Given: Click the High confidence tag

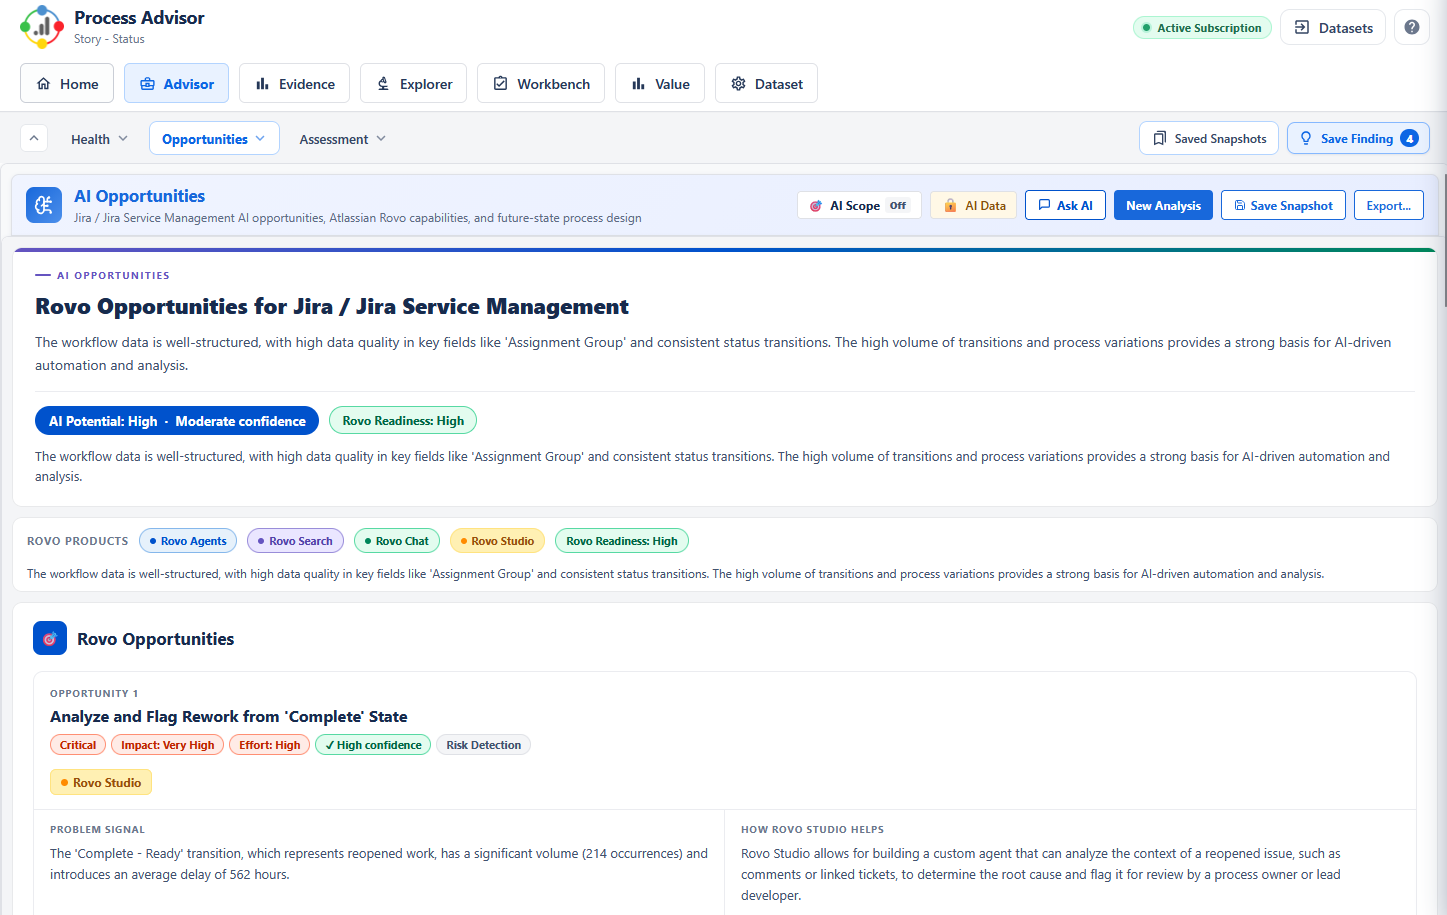Looking at the screenshot, I should click(x=373, y=745).
